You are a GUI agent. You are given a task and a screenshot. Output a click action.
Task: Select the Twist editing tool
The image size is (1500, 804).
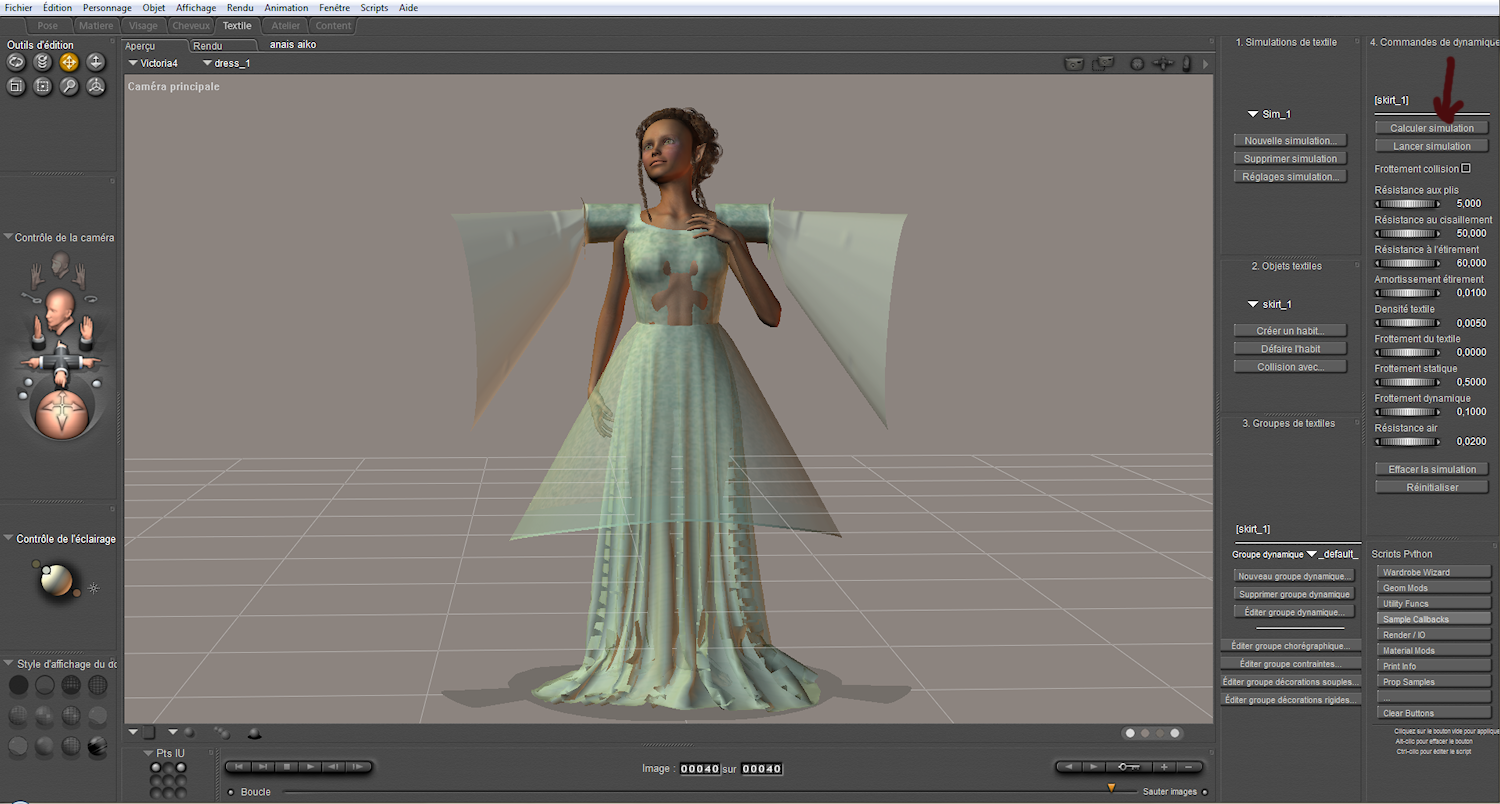point(43,62)
